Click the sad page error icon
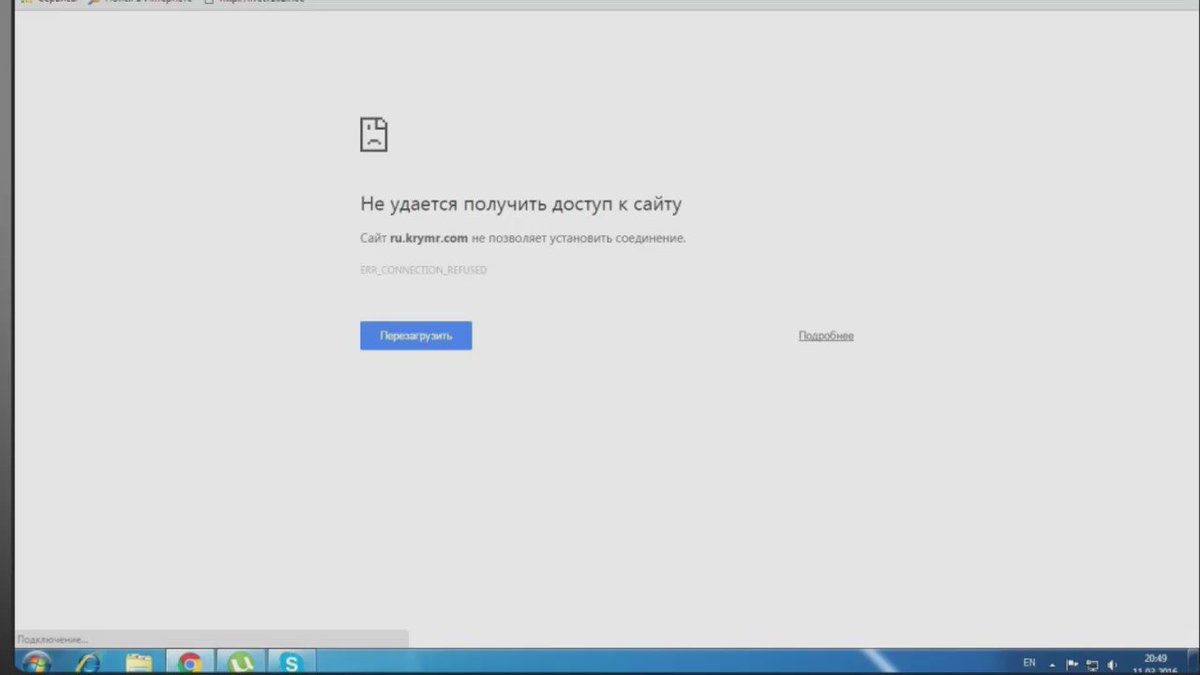Screen dimensions: 1200x675 (374, 134)
